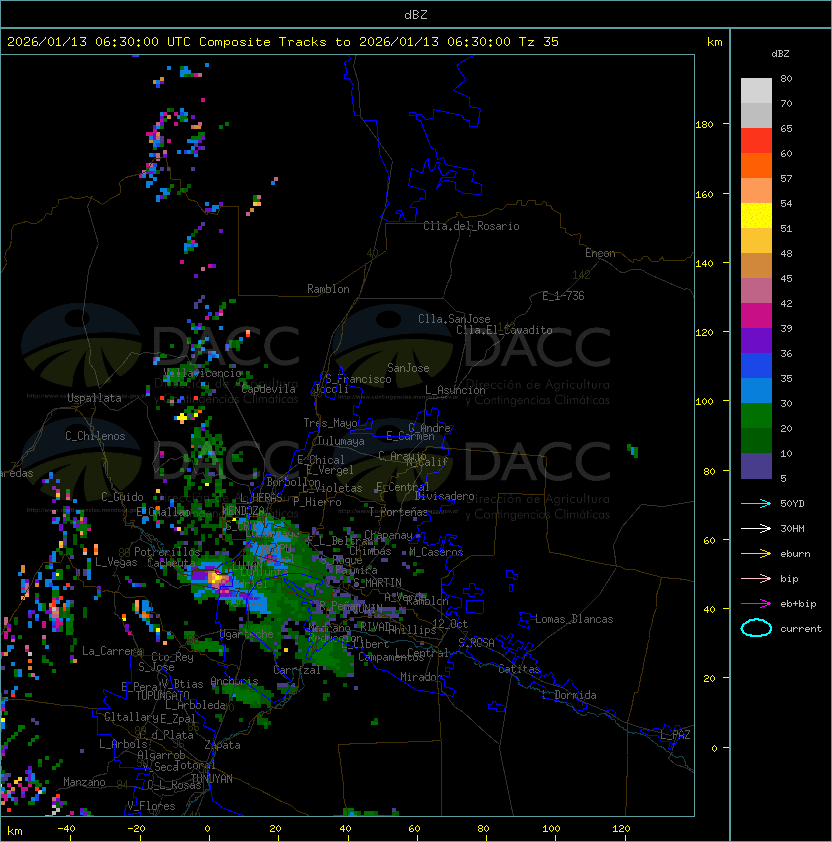Click the yellow-orange storm core near Lujan
The height and width of the screenshot is (842, 832).
click(x=218, y=578)
